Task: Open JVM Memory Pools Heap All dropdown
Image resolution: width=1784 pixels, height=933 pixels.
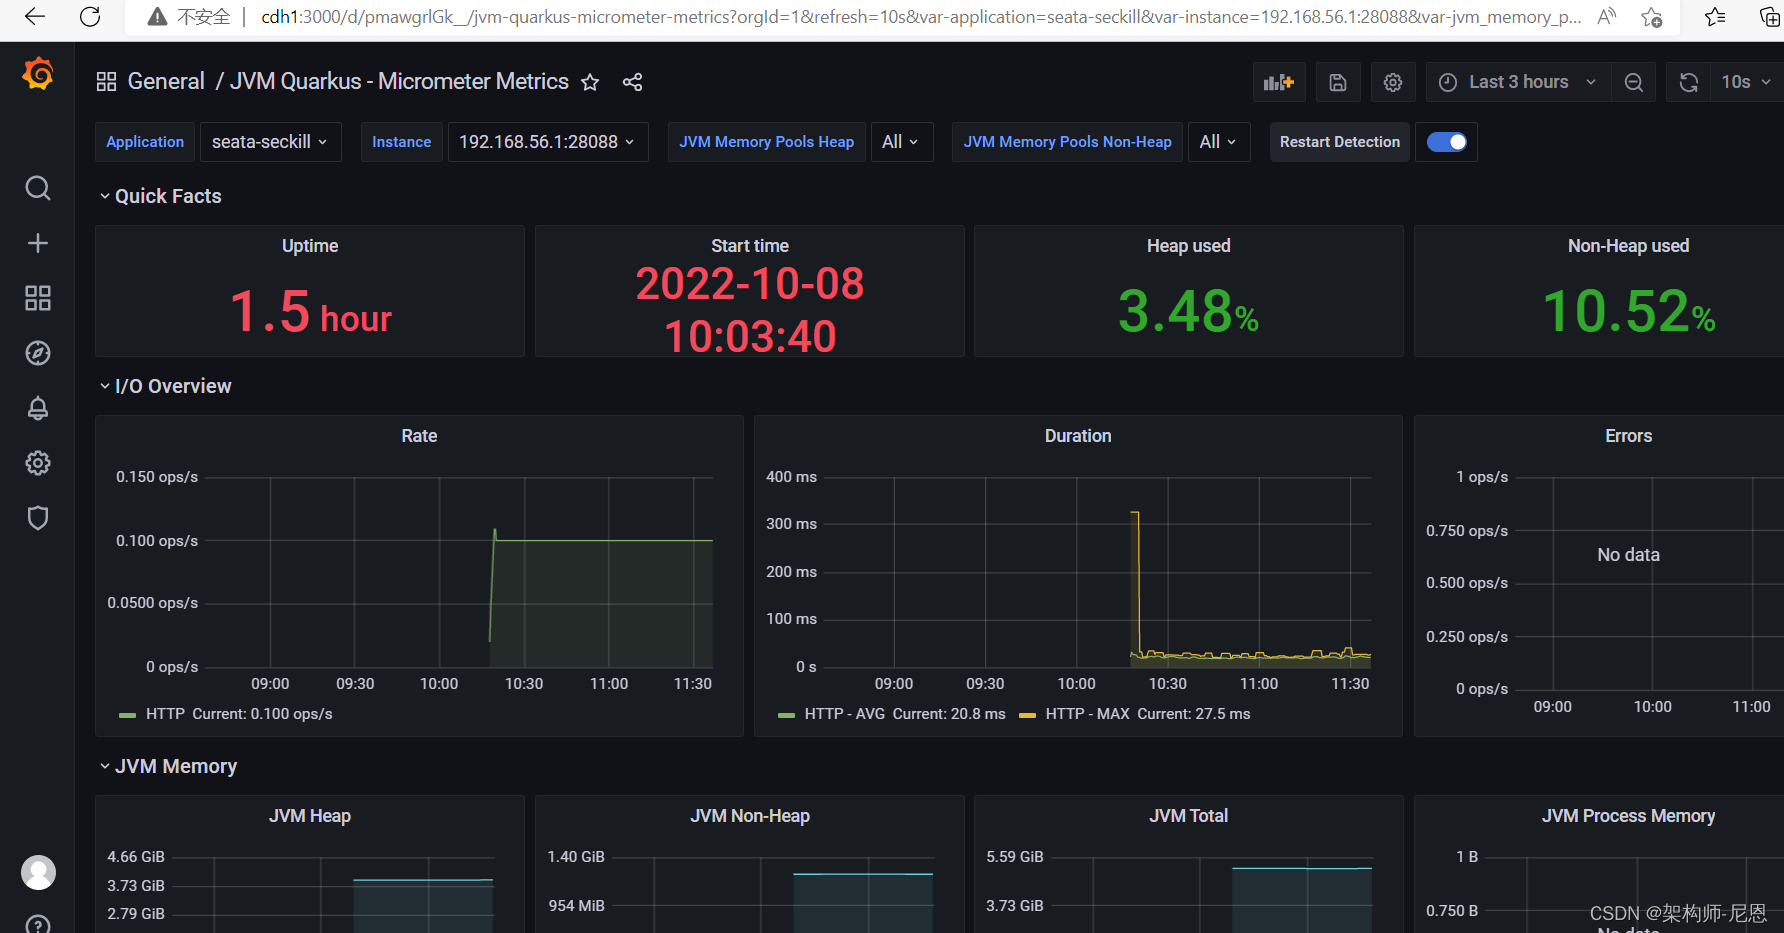Action: click(x=901, y=142)
